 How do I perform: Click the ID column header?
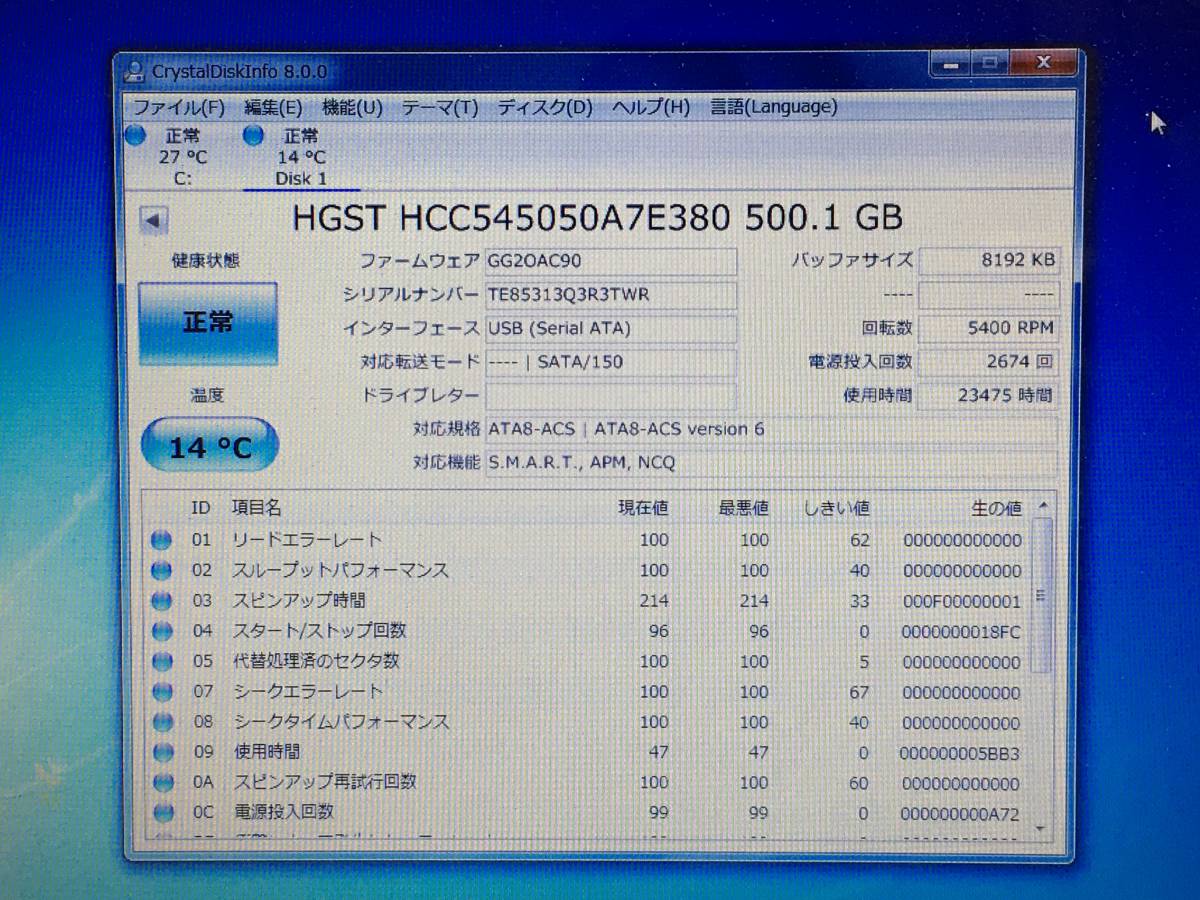201,508
